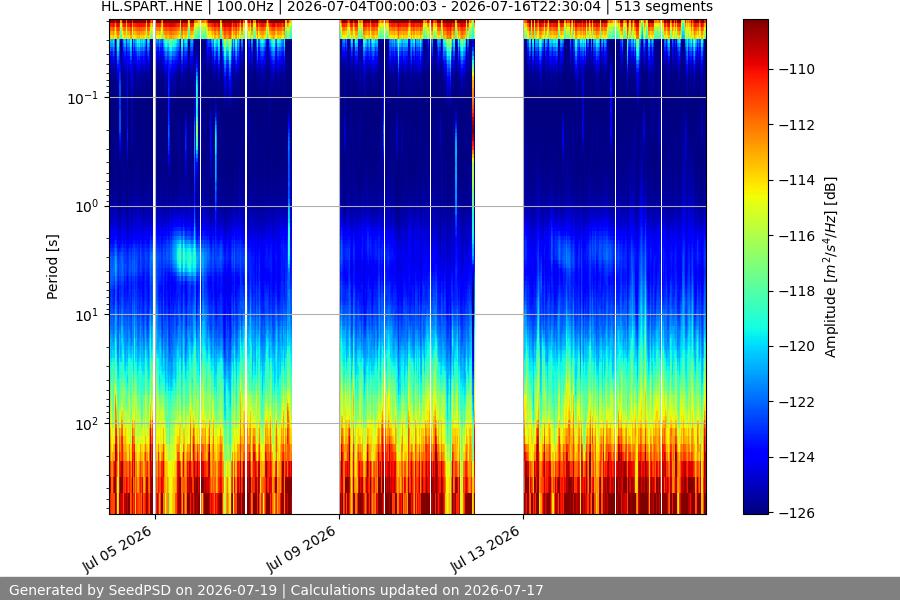Click the 10² period tick label
This screenshot has height=600, width=900.
(x=86, y=424)
